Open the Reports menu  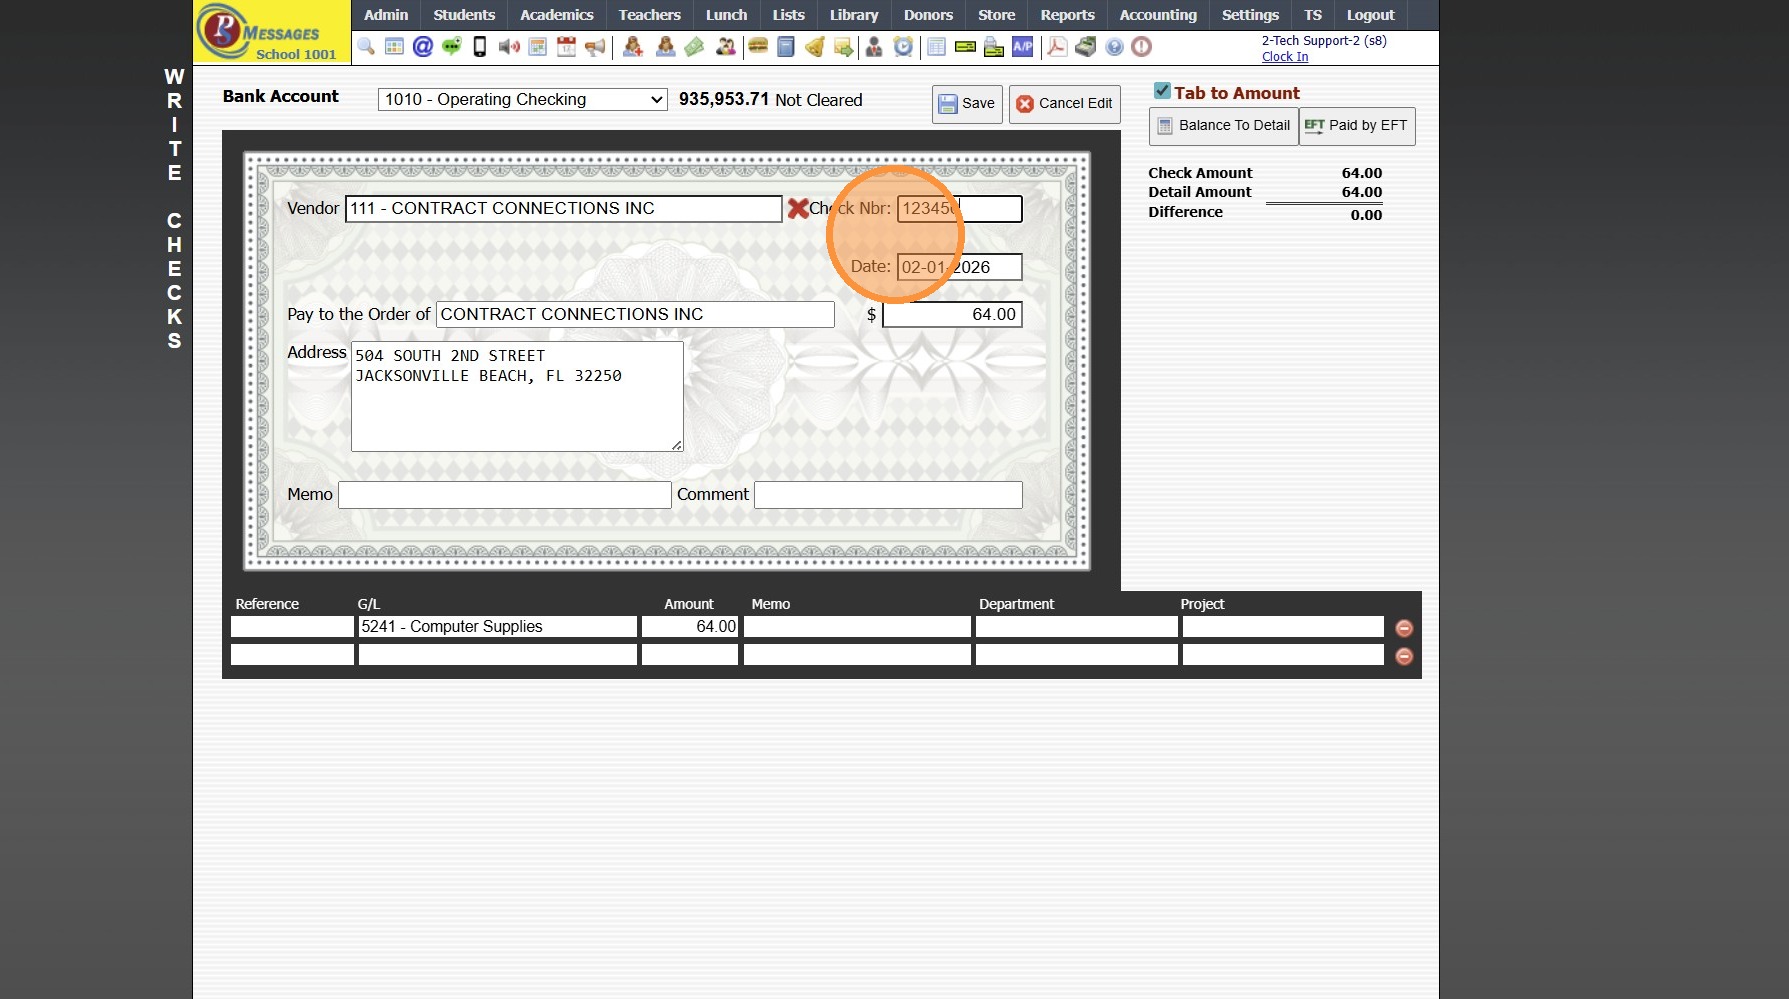(x=1067, y=15)
